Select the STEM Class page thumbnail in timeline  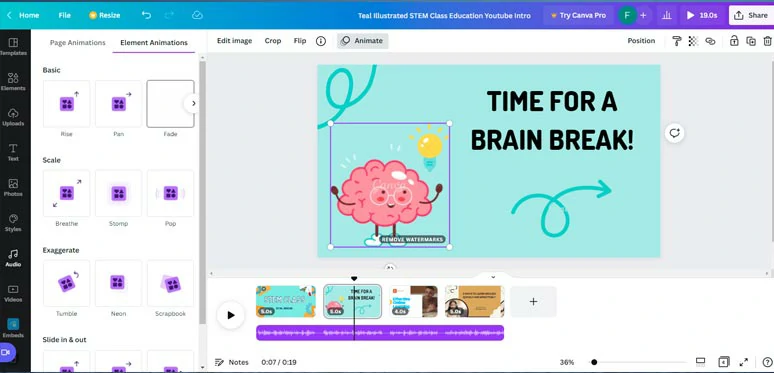pyautogui.click(x=286, y=301)
